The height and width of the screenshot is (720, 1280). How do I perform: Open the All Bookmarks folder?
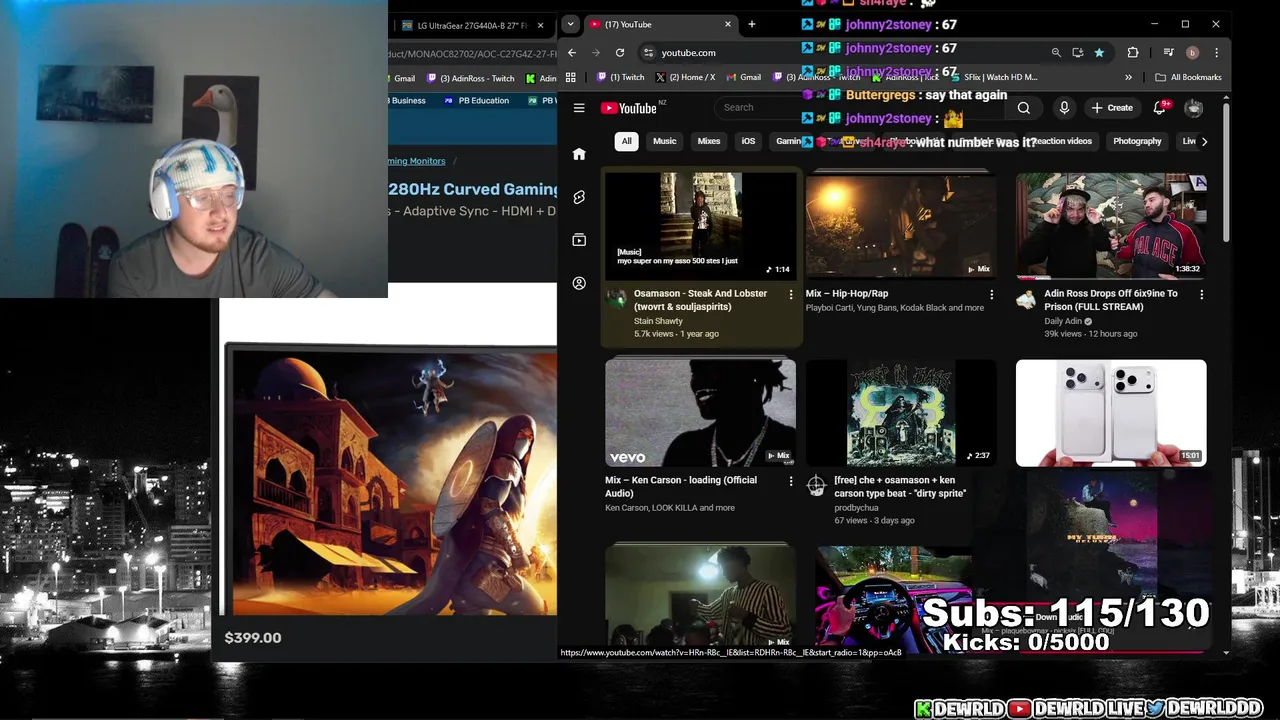(x=1188, y=77)
